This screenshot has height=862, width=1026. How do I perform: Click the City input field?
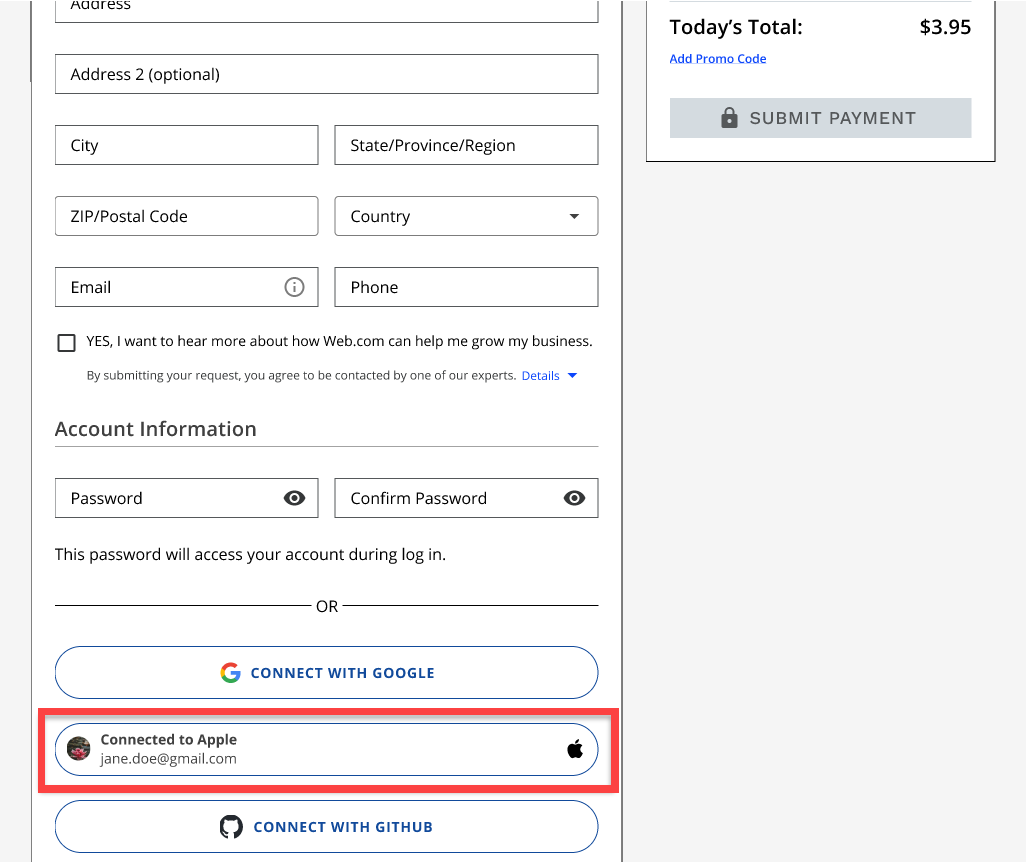186,145
